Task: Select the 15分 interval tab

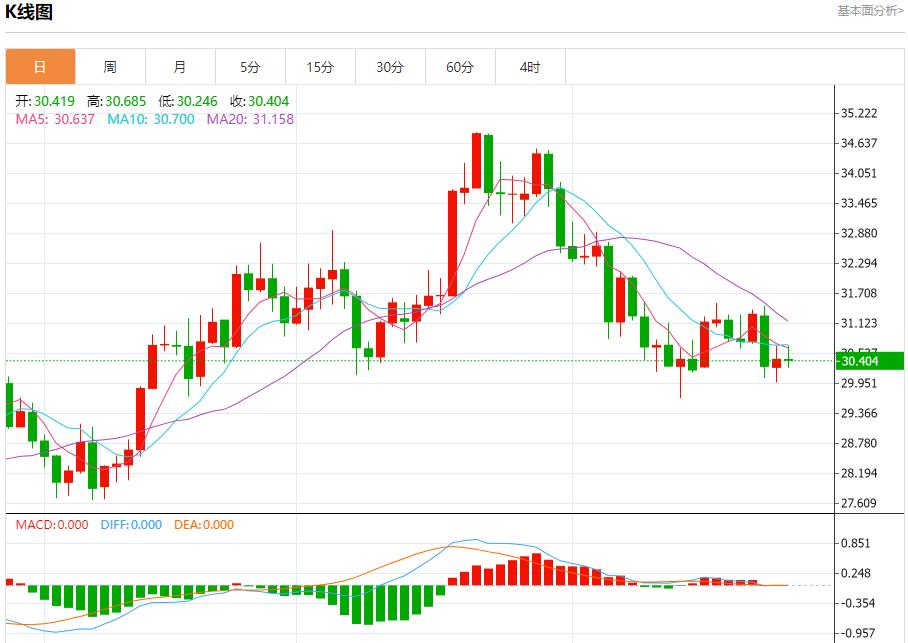Action: point(320,67)
